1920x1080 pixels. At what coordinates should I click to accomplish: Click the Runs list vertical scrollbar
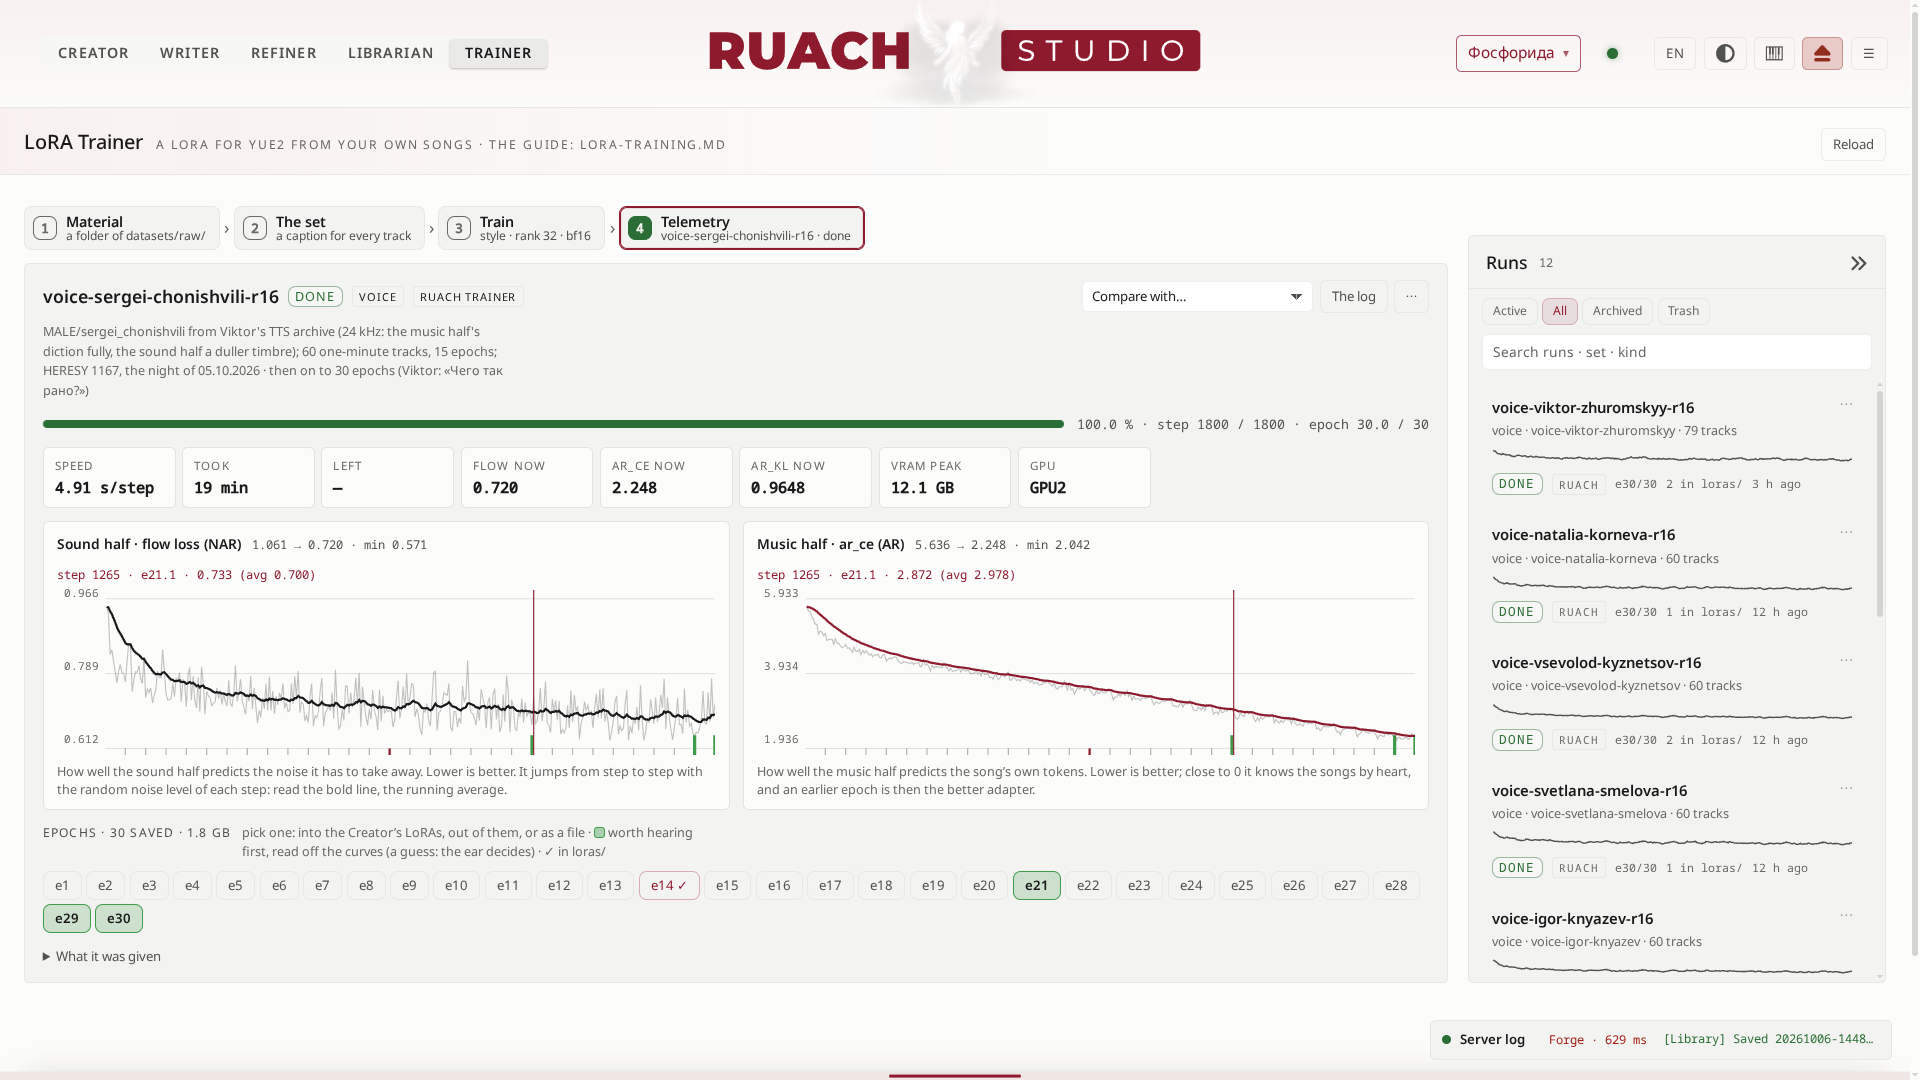tap(1880, 503)
